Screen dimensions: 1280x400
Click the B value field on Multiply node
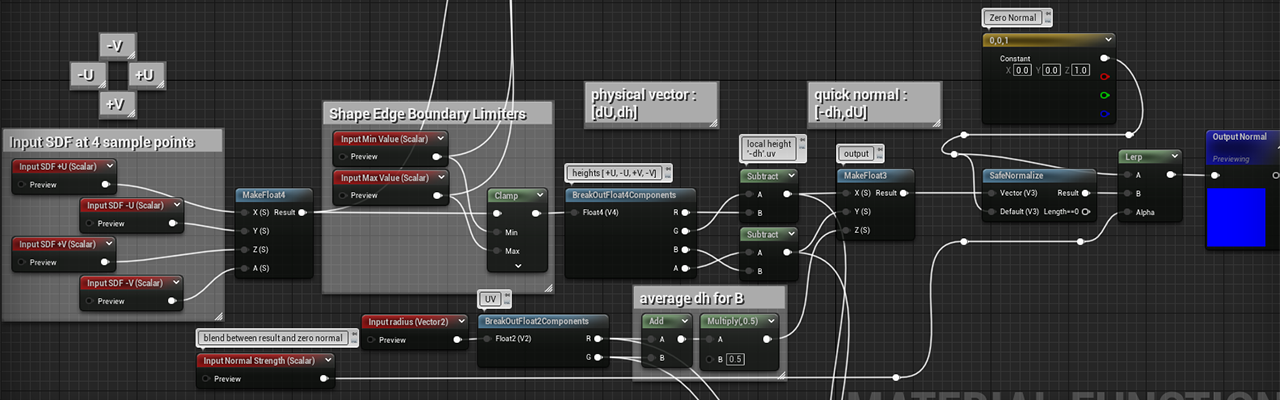pyautogui.click(x=735, y=359)
